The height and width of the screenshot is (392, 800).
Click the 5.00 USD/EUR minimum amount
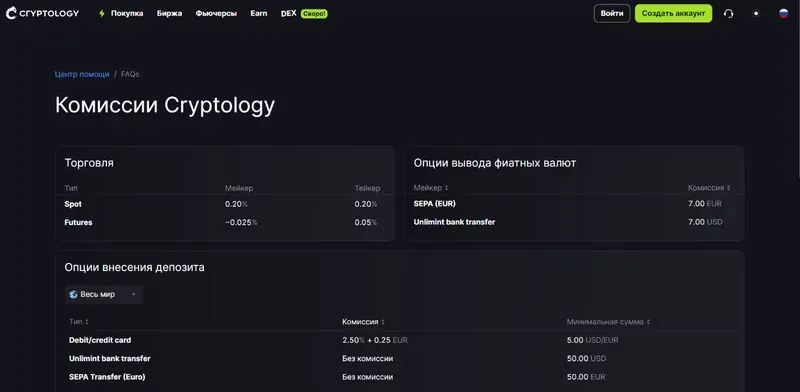592,340
